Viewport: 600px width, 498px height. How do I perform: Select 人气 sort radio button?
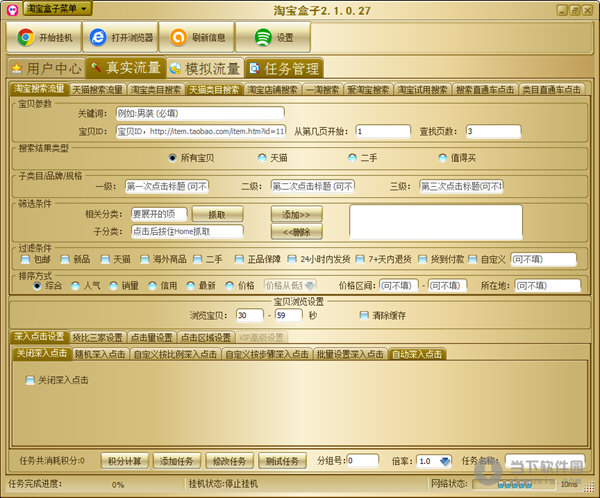pos(75,286)
